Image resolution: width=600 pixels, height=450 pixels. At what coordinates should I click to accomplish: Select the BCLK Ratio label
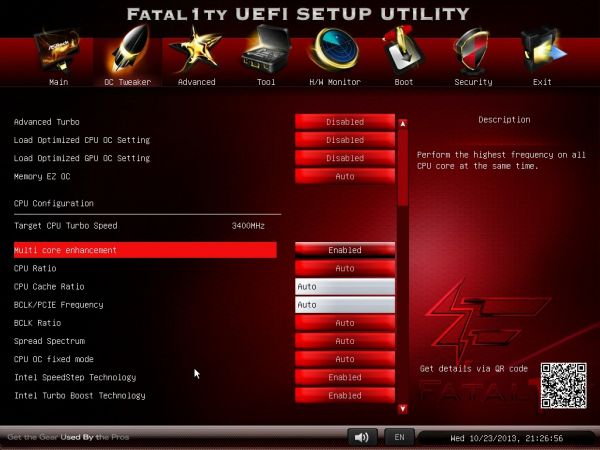[x=38, y=323]
